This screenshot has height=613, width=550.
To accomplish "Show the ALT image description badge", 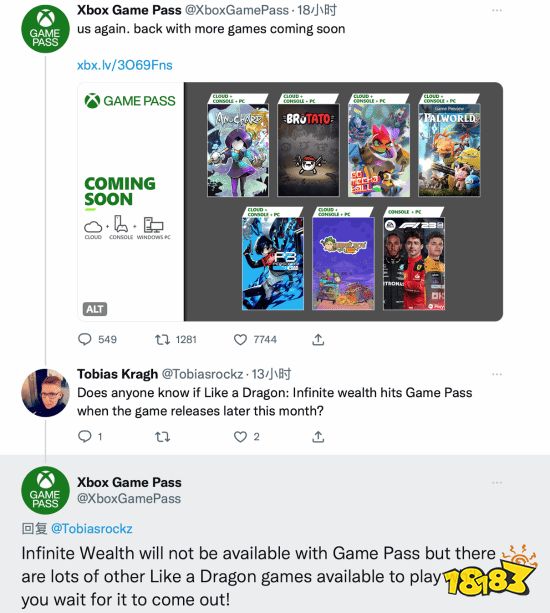I will click(x=95, y=309).
